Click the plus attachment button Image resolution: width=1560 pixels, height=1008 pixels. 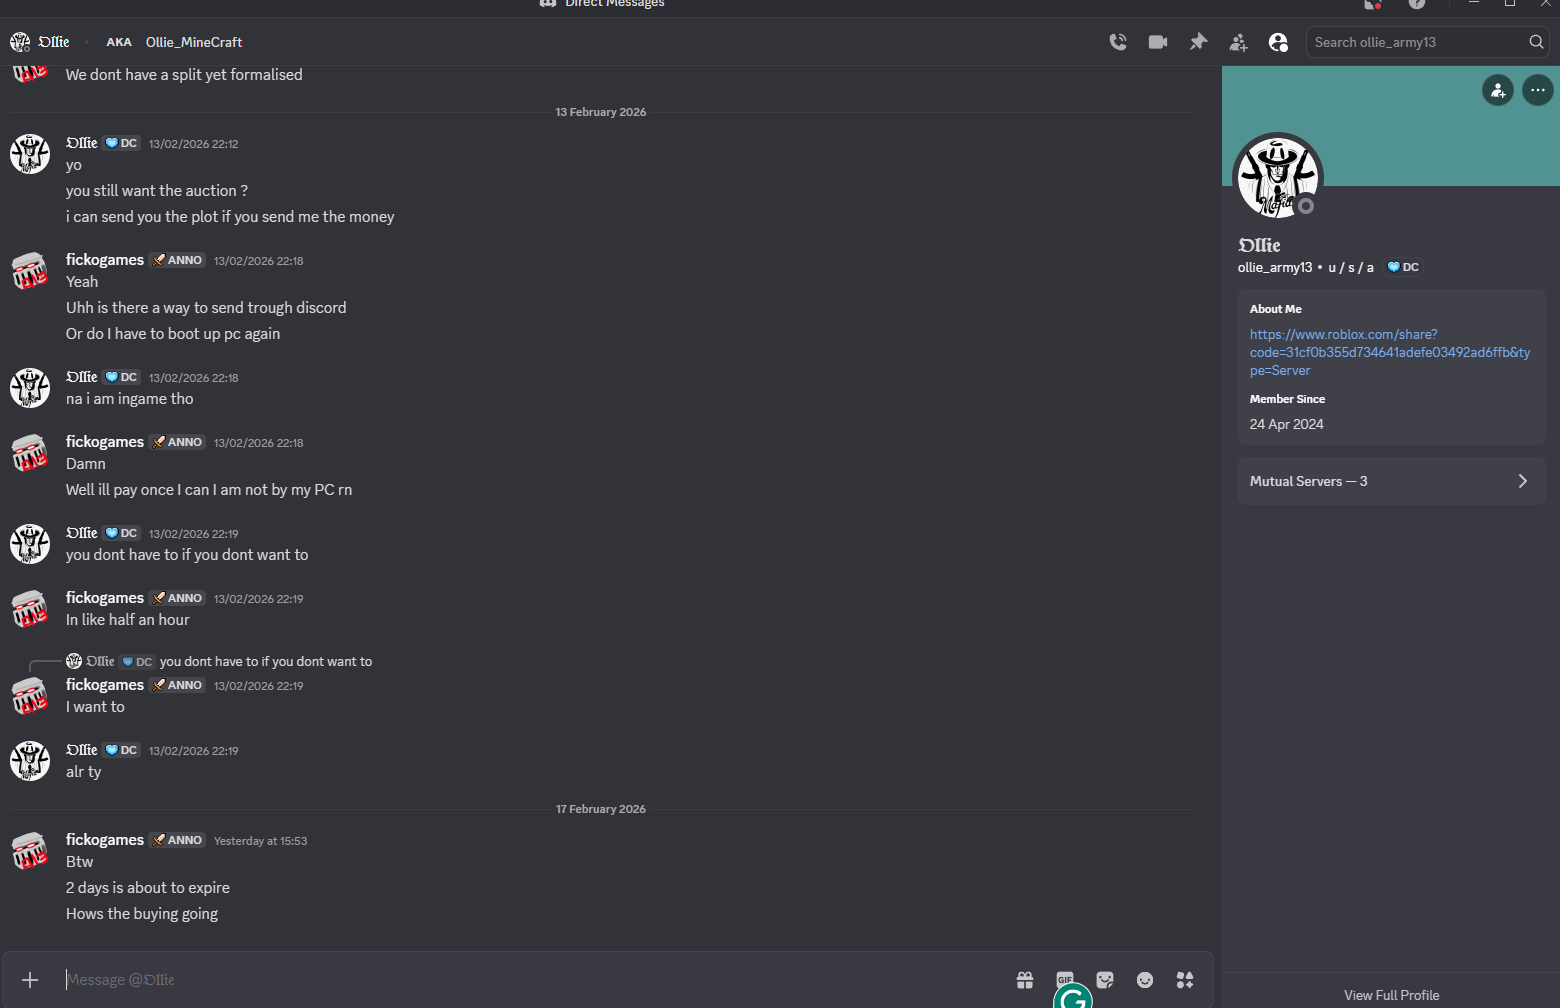30,980
